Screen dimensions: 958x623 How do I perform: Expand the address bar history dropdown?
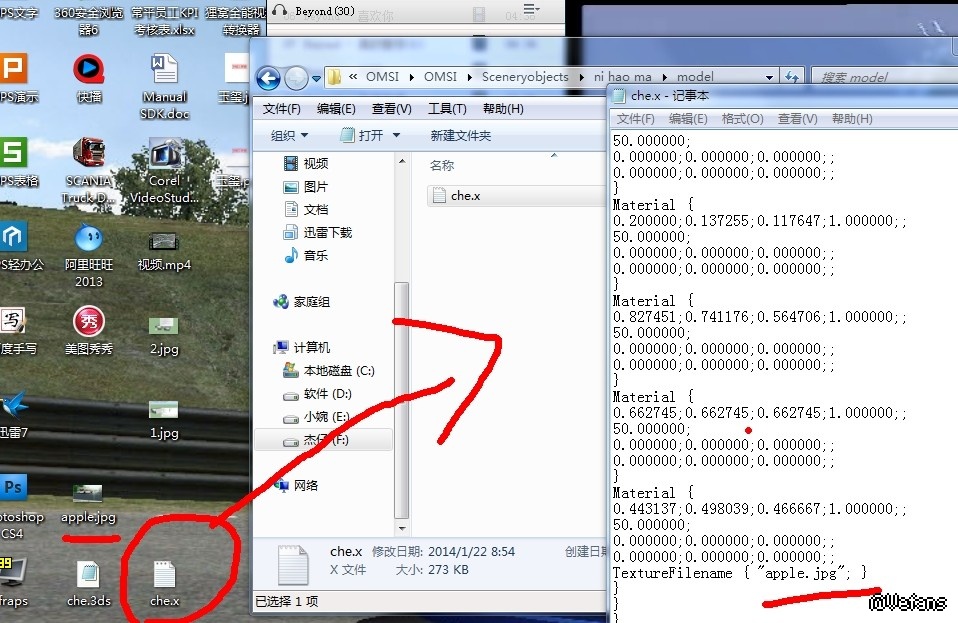[769, 77]
